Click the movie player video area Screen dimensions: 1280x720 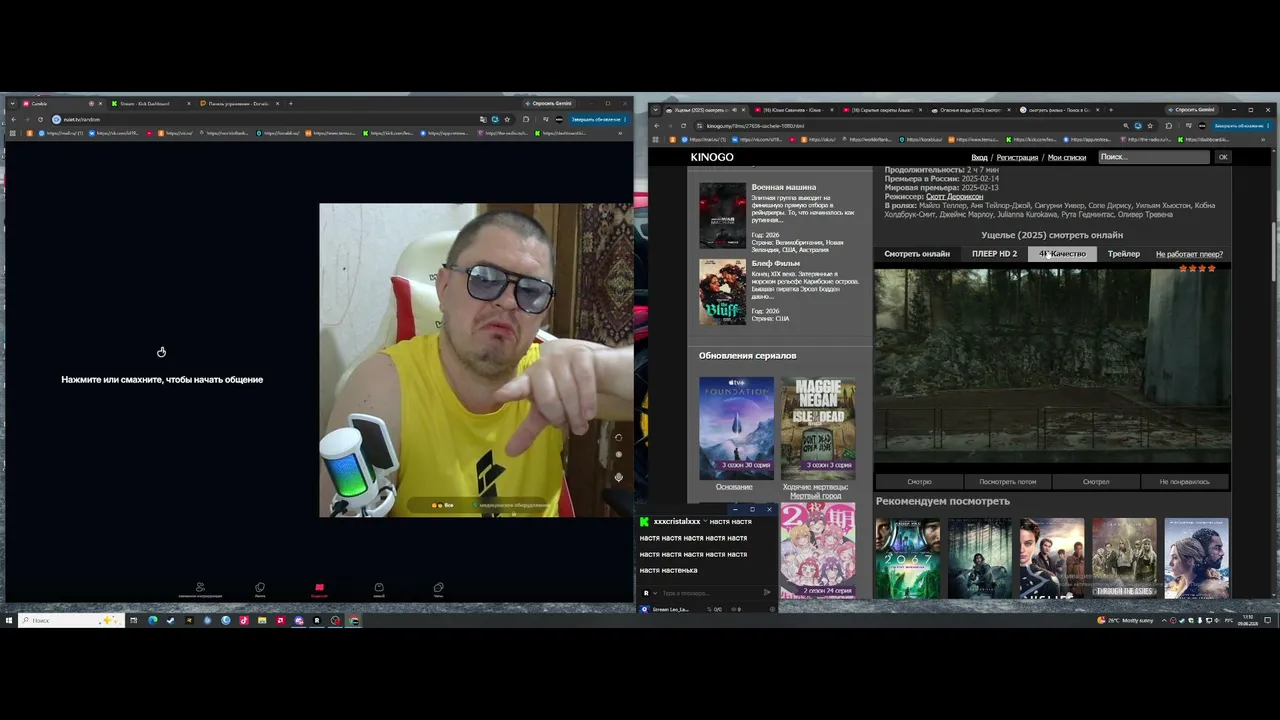click(1052, 365)
